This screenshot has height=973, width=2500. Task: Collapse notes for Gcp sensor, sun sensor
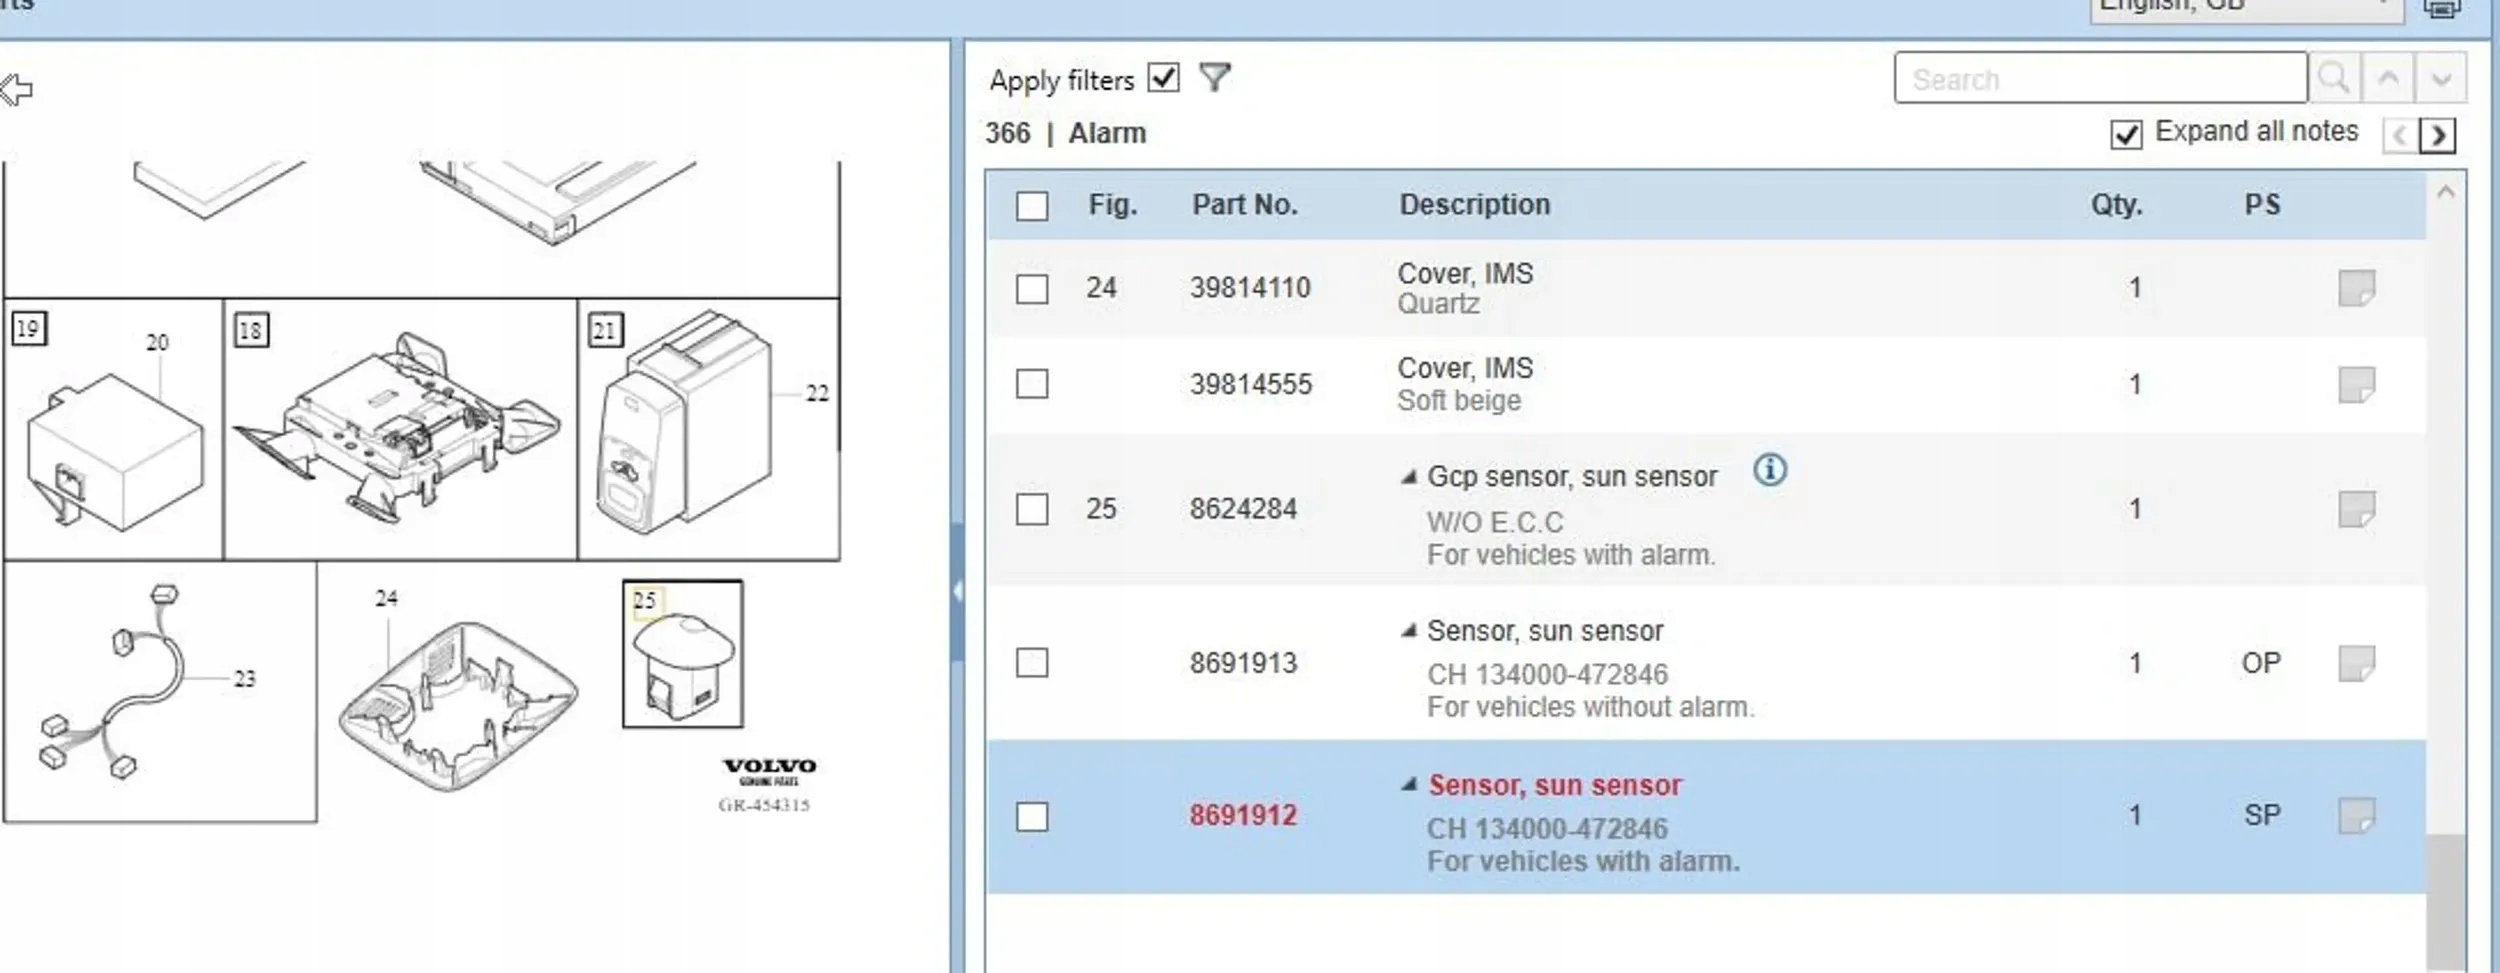pos(1408,477)
